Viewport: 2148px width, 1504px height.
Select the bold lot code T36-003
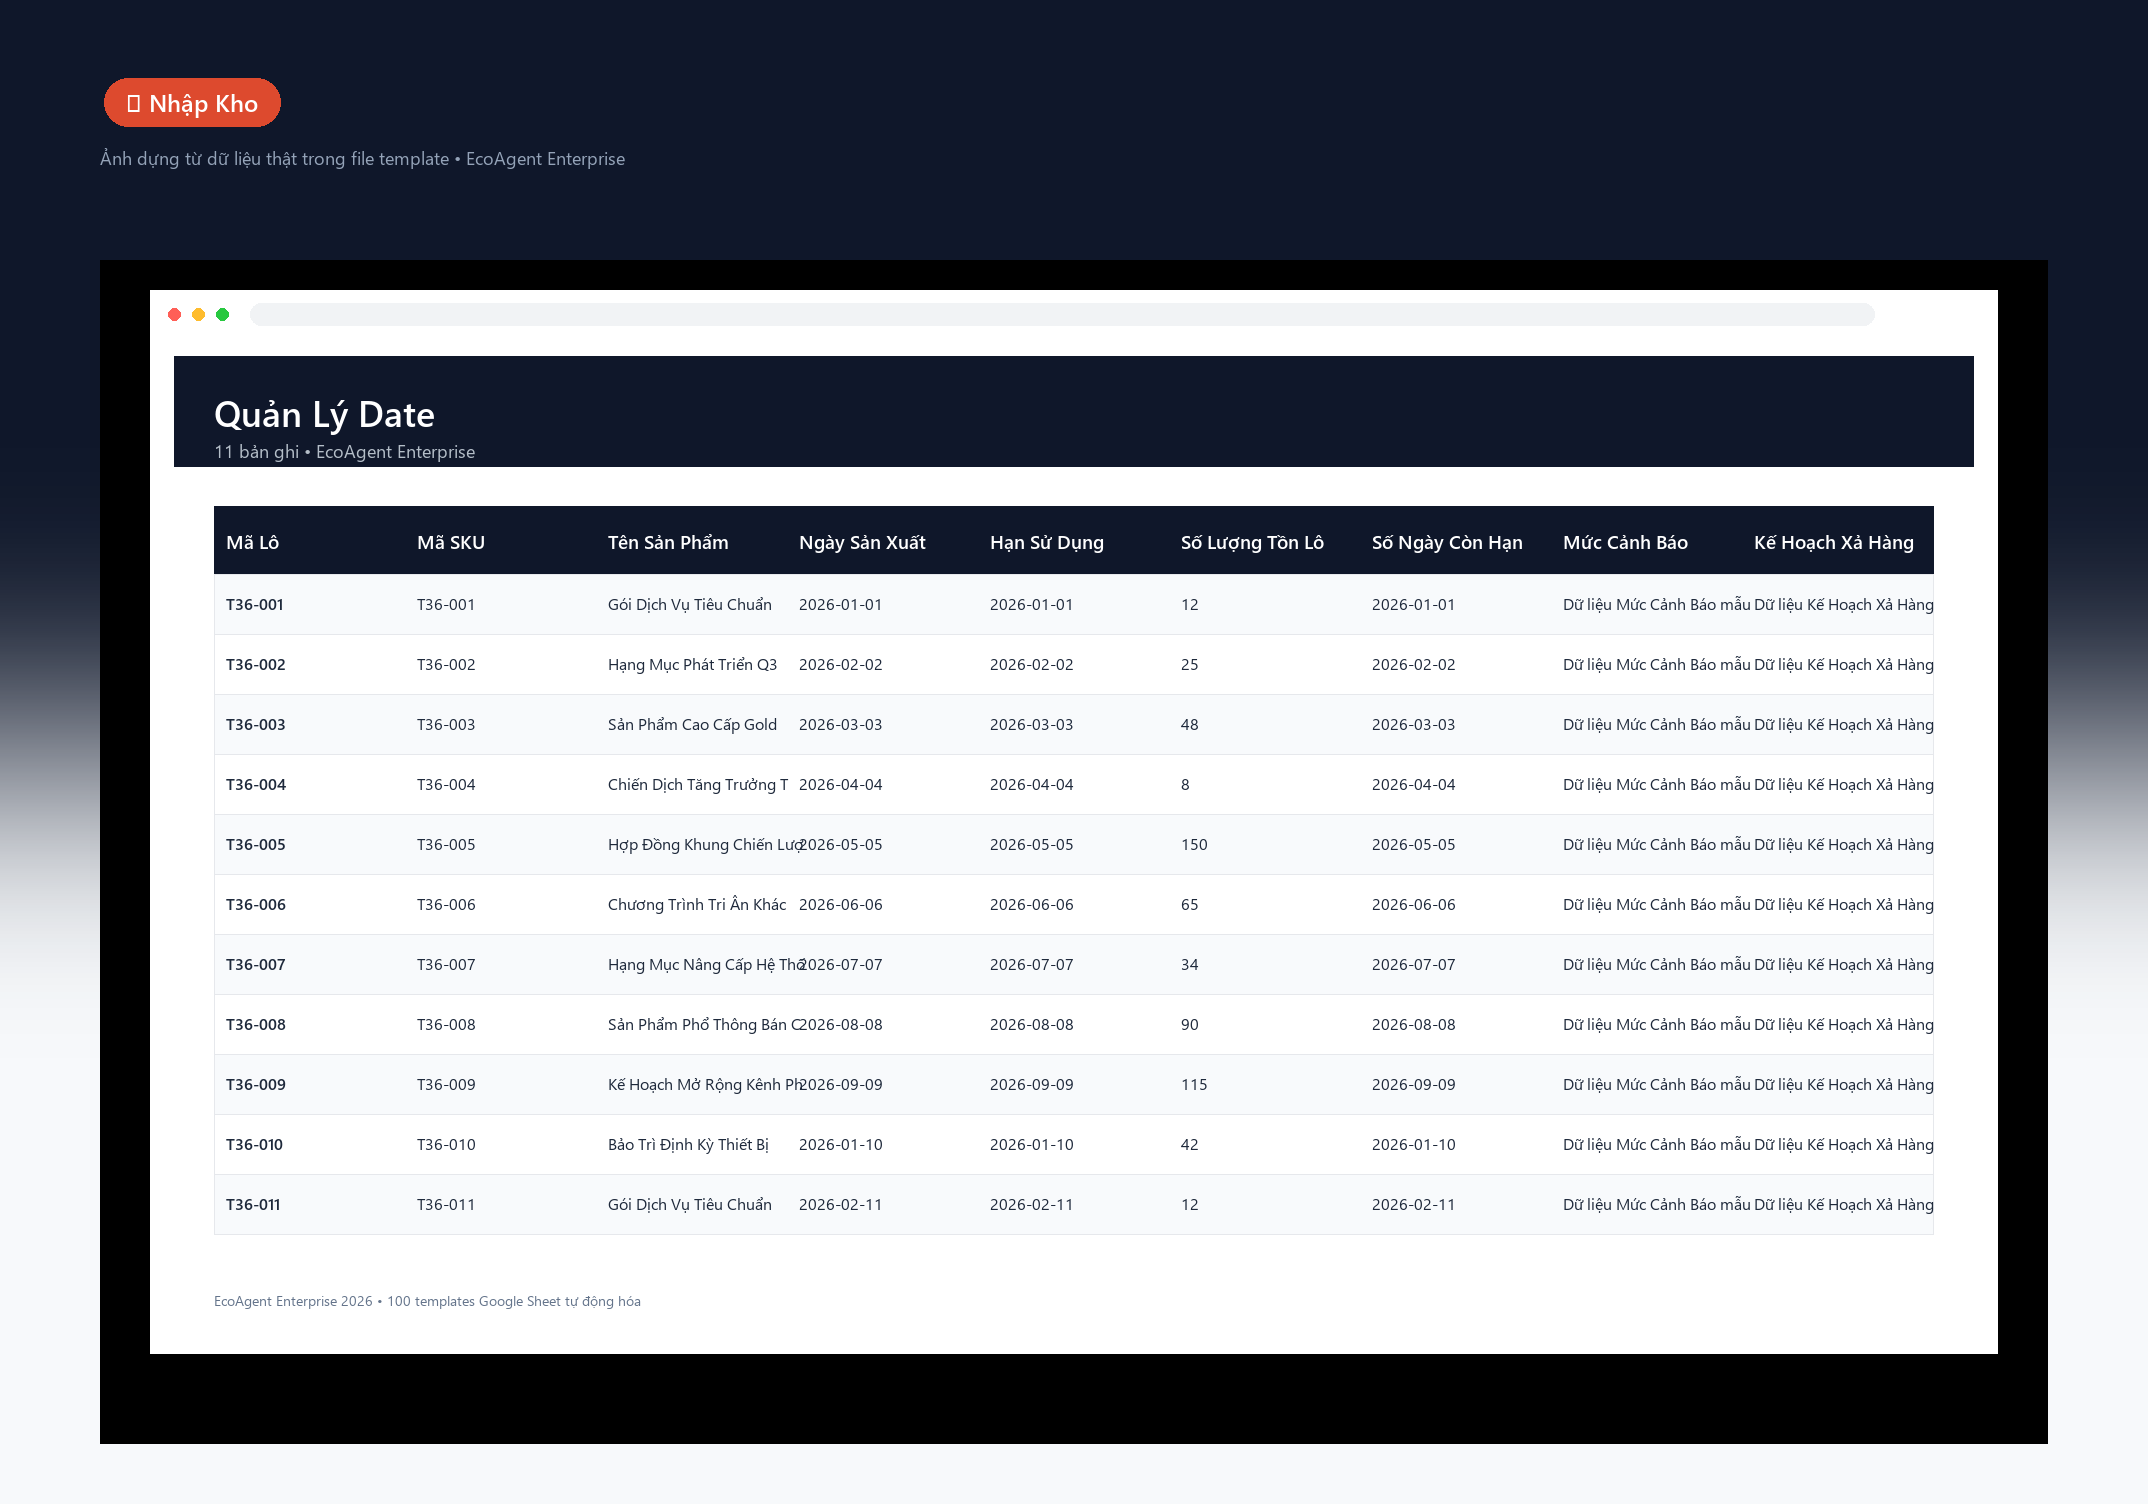(x=256, y=724)
